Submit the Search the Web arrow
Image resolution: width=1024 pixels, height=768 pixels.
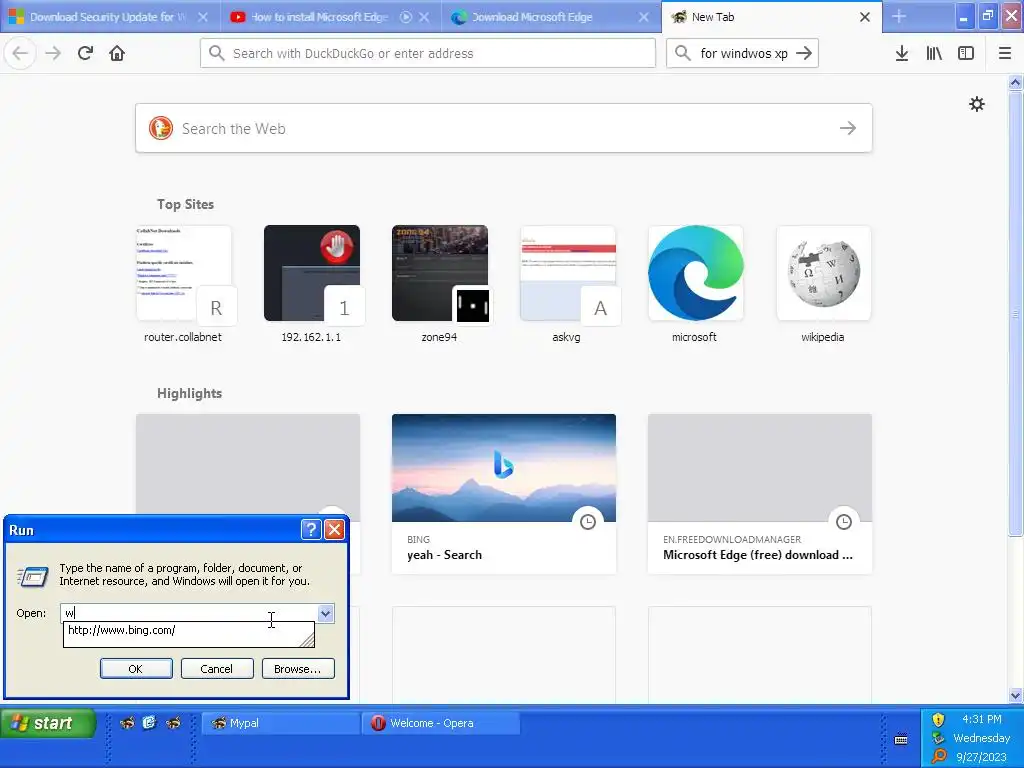click(847, 128)
